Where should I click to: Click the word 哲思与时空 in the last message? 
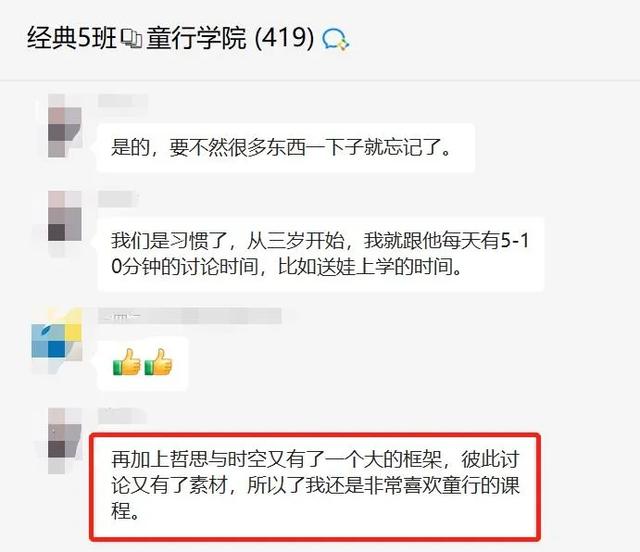[217, 460]
